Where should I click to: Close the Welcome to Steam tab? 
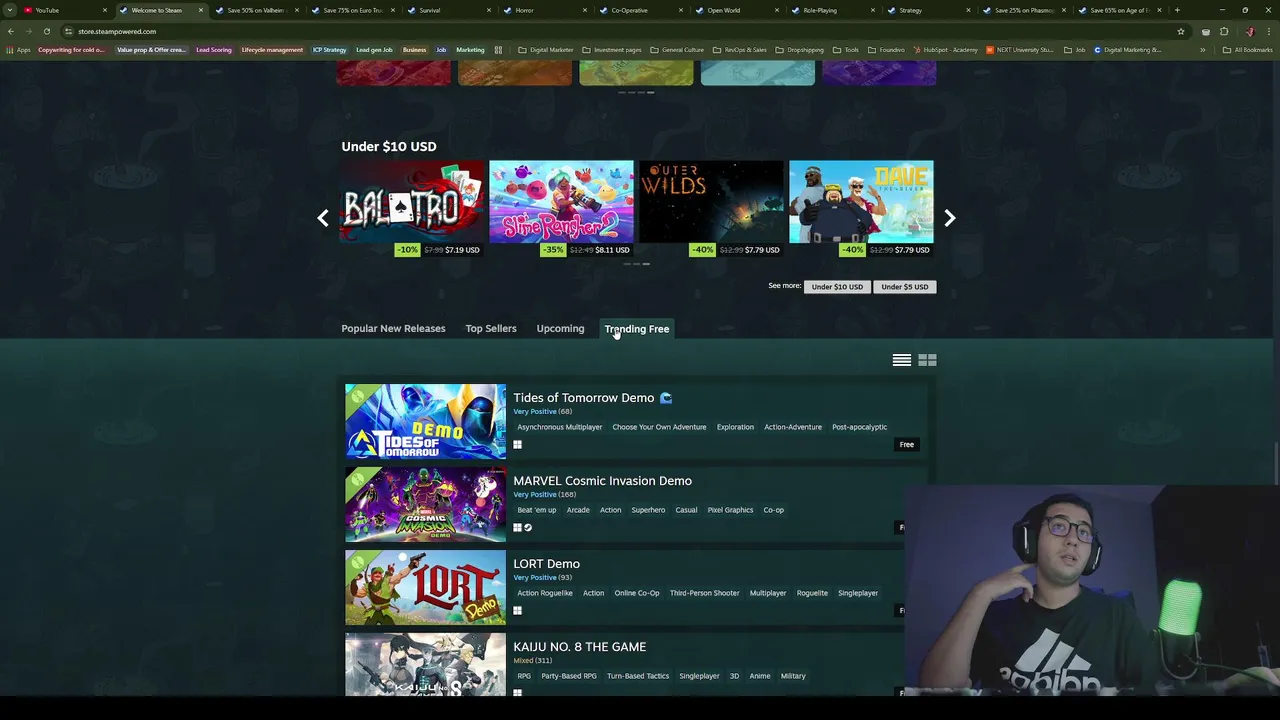click(x=201, y=10)
